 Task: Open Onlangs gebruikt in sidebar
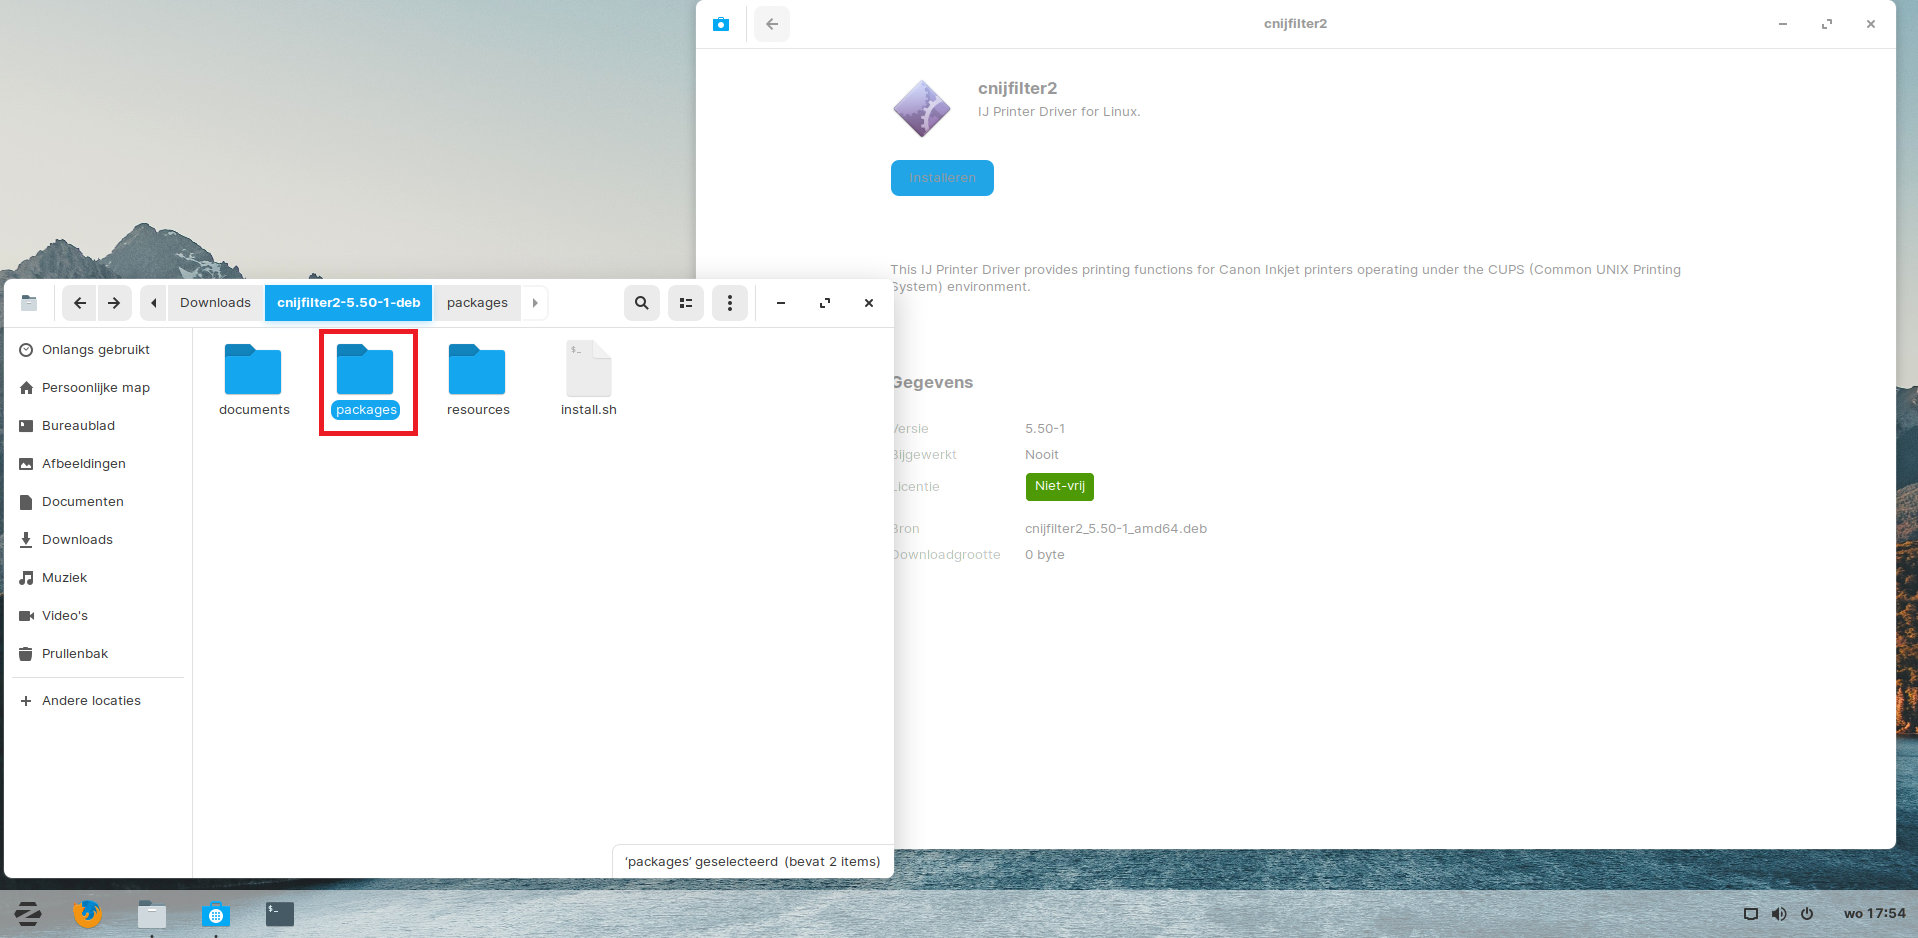[96, 350]
